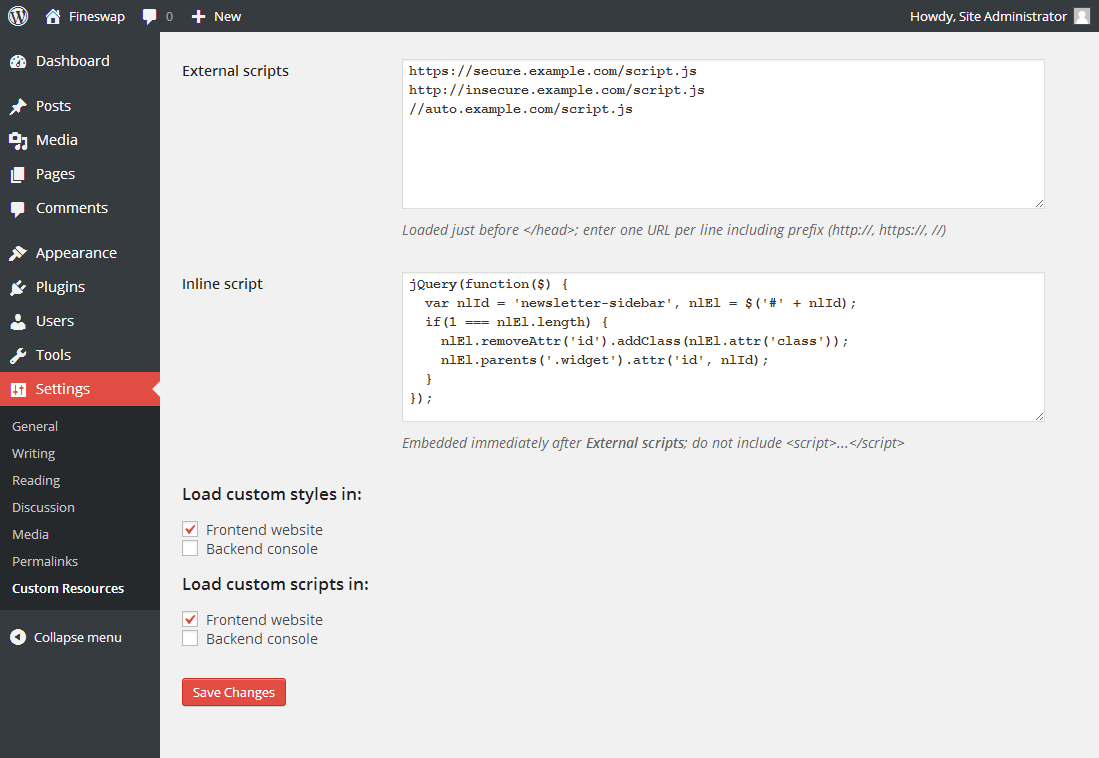Open the Comments sidebar menu label
This screenshot has height=758, width=1099.
coord(72,208)
